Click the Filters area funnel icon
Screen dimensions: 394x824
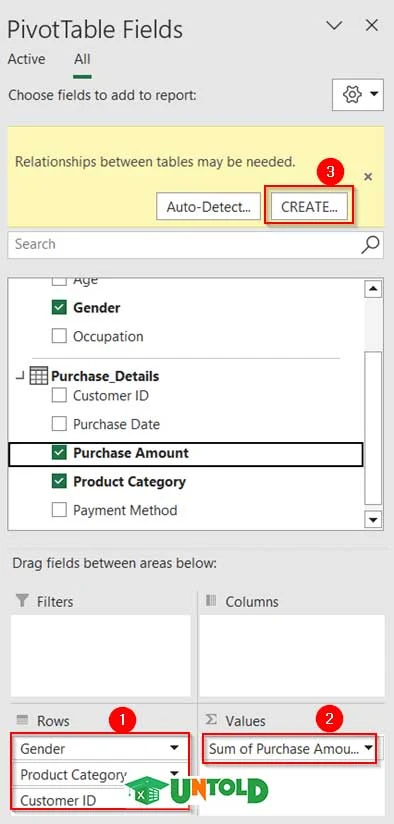click(22, 601)
